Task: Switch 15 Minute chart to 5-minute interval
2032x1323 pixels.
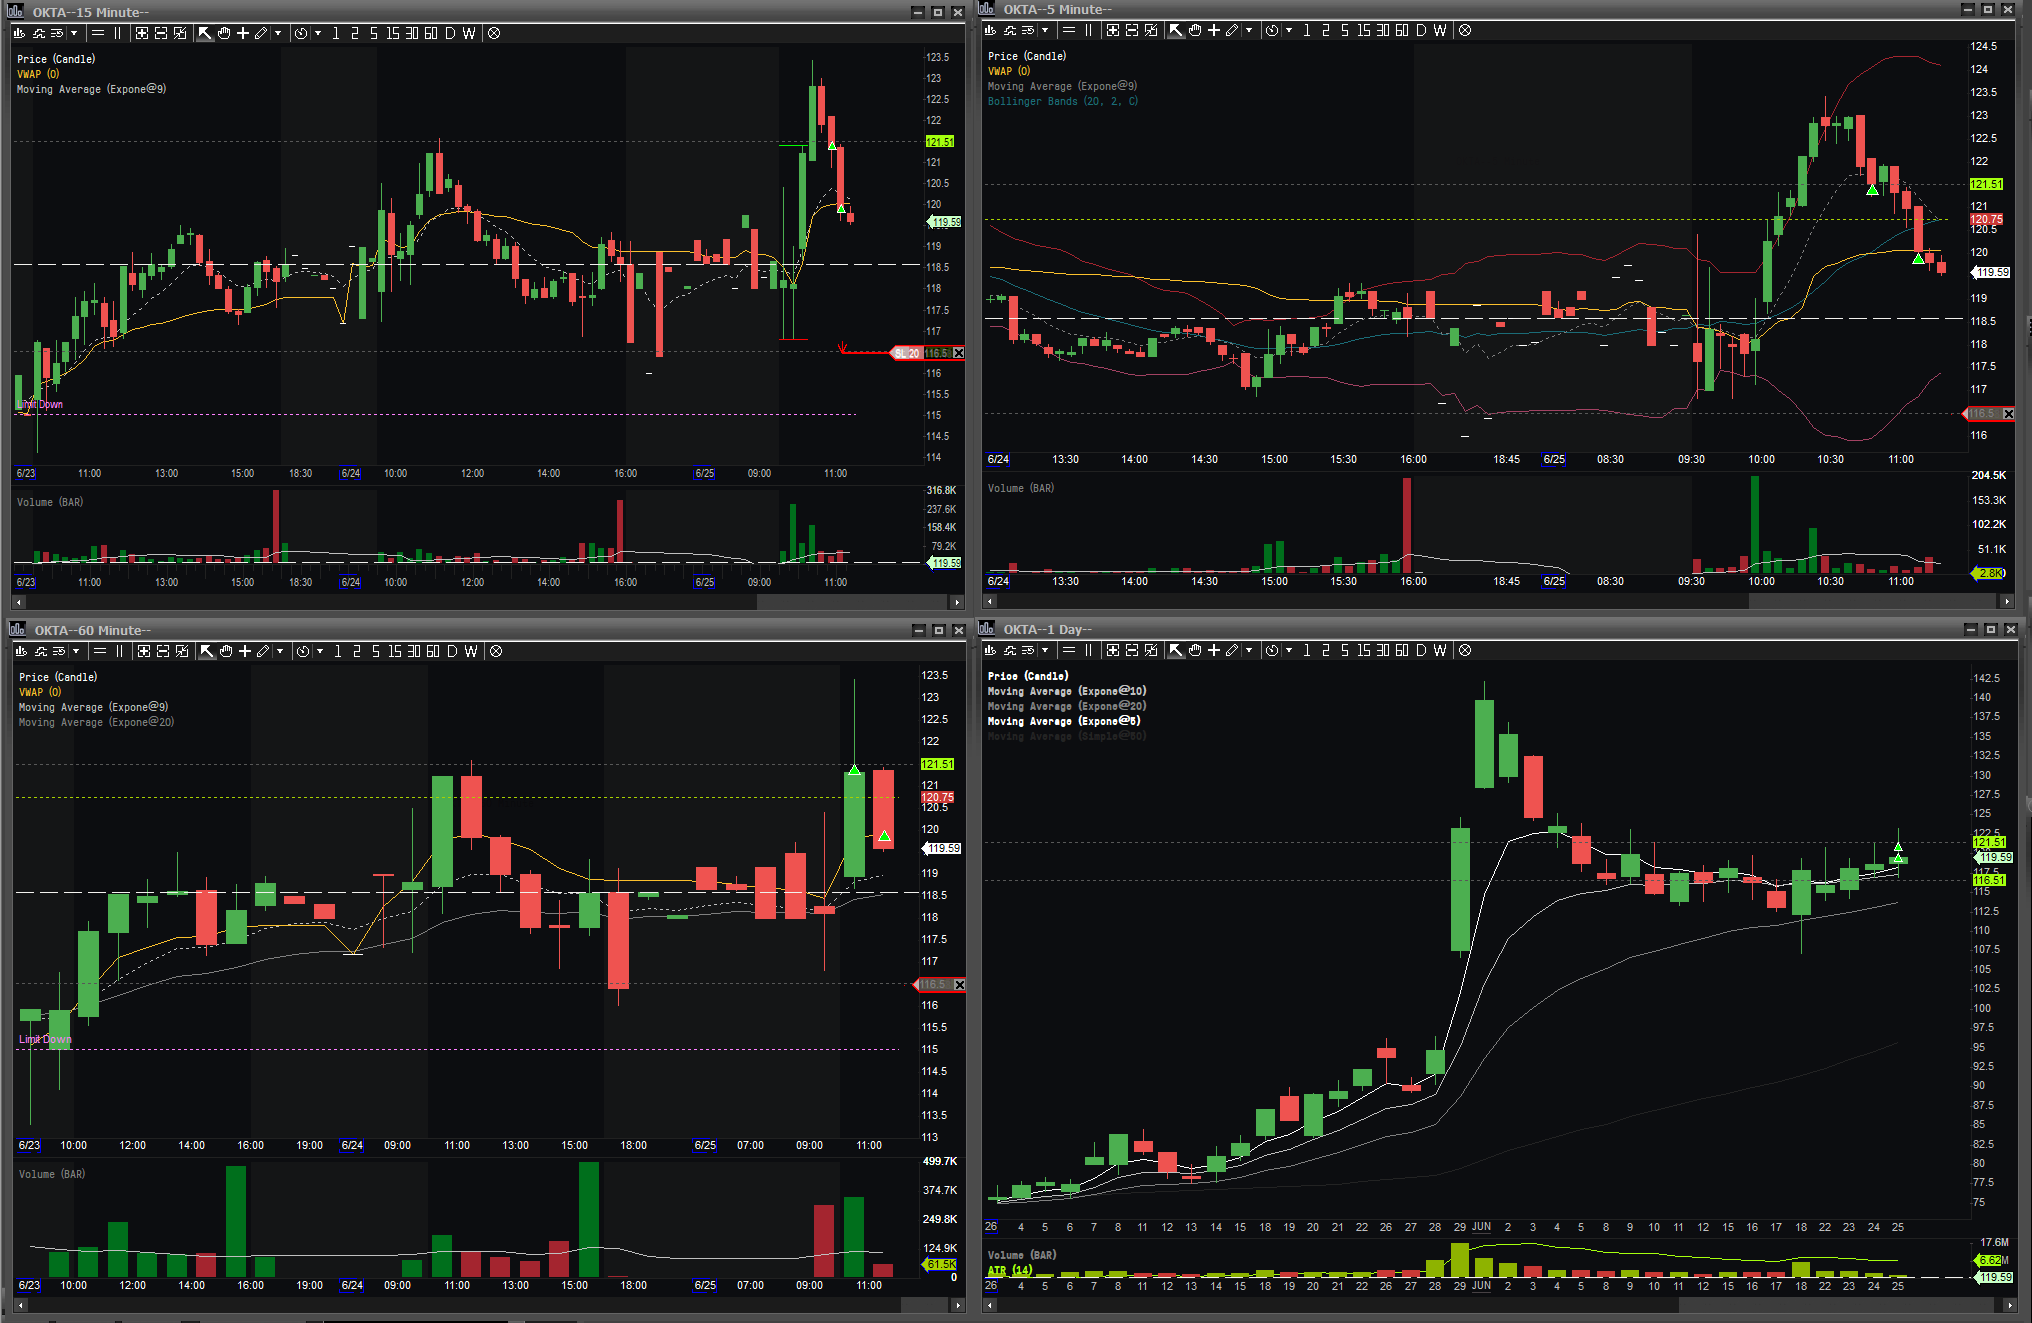Action: [x=374, y=33]
